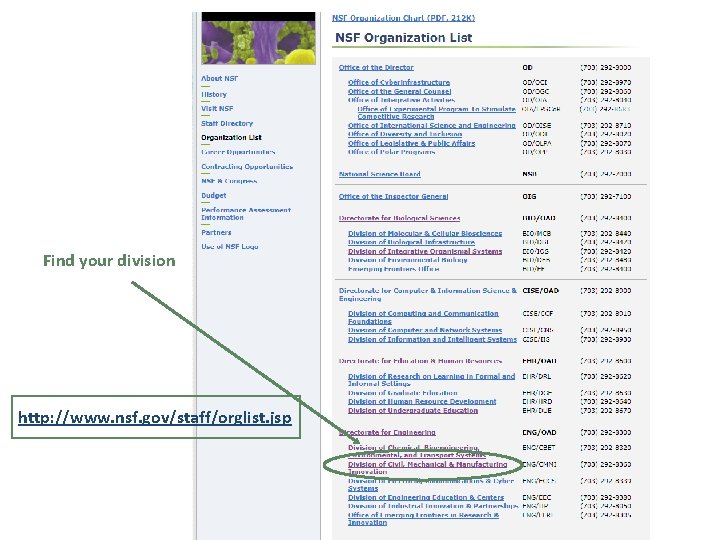
Task: Click the OIG abbreviation text
Action: 529,197
